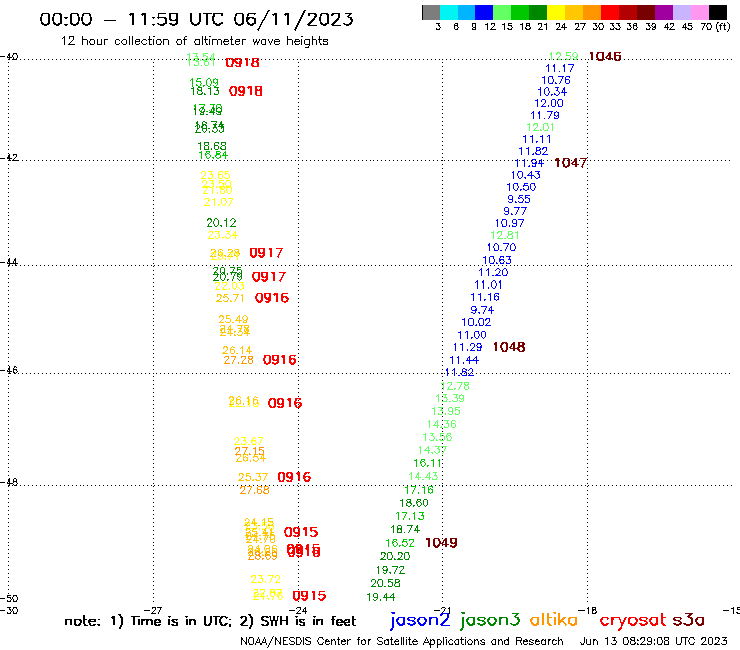
Task: Click the 25.71 wave height value
Action: [x=230, y=298]
